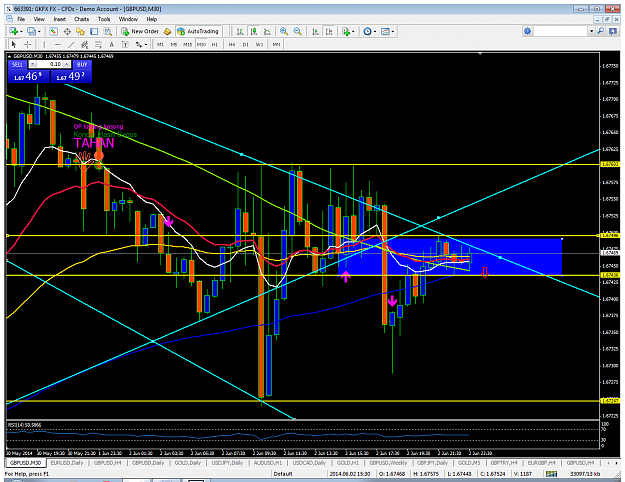
Task: Click the lot size volume field
Action: click(51, 64)
